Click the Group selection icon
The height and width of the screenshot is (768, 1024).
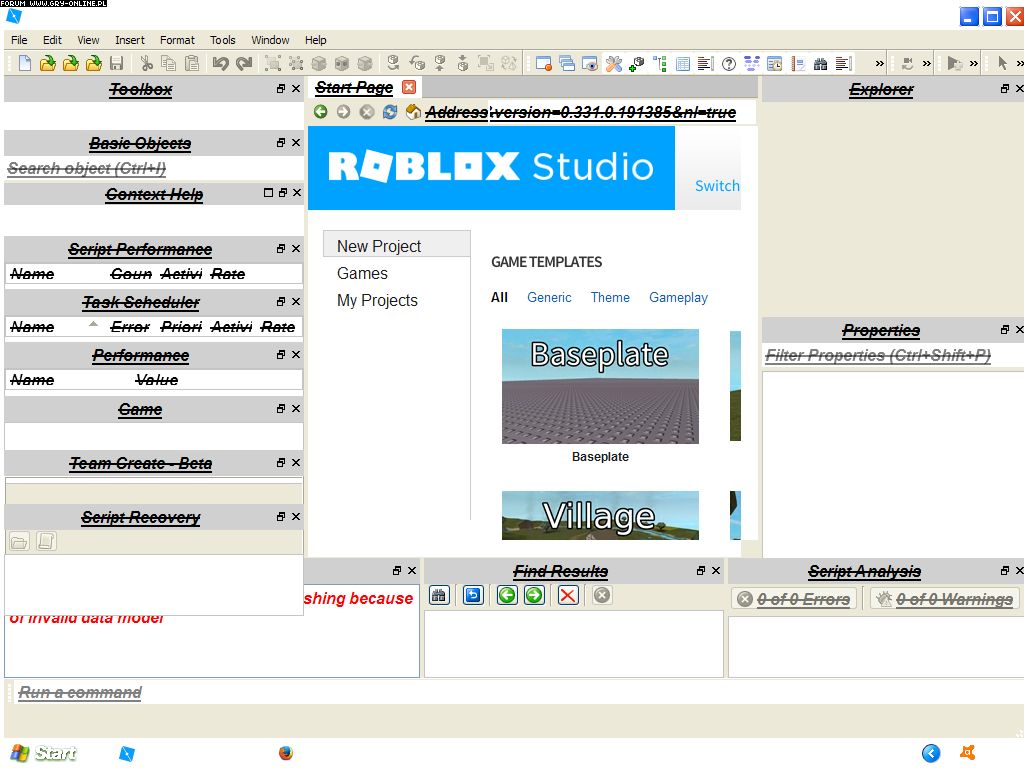click(x=273, y=63)
